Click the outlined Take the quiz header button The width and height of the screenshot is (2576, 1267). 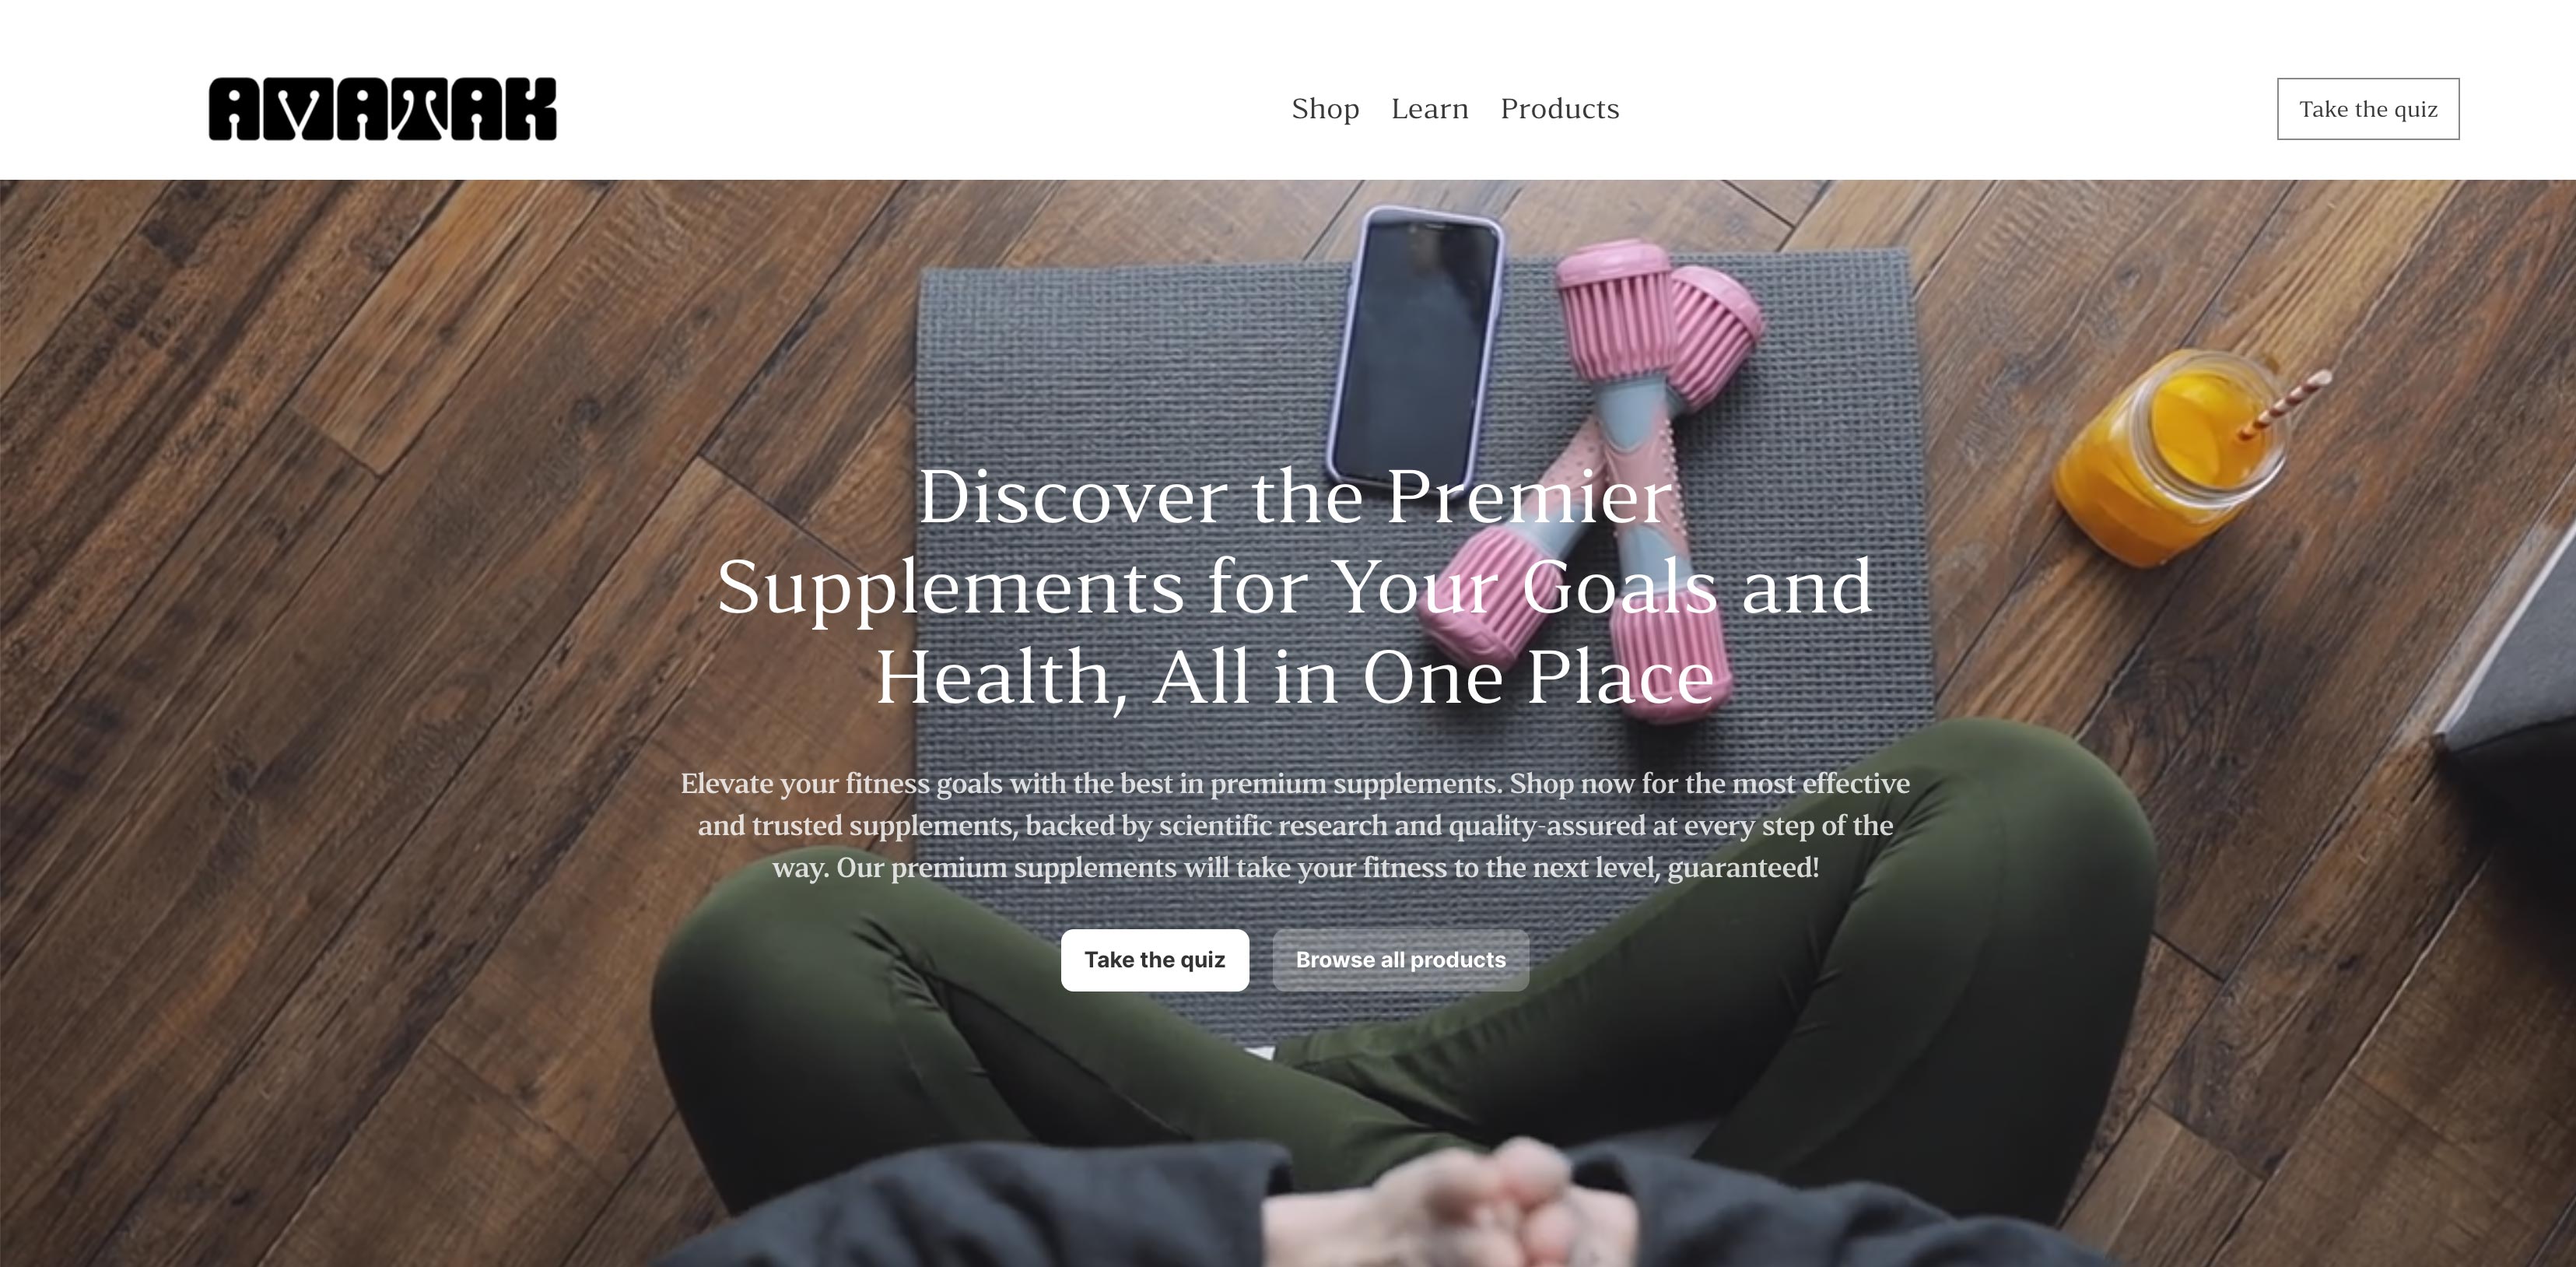coord(2368,109)
